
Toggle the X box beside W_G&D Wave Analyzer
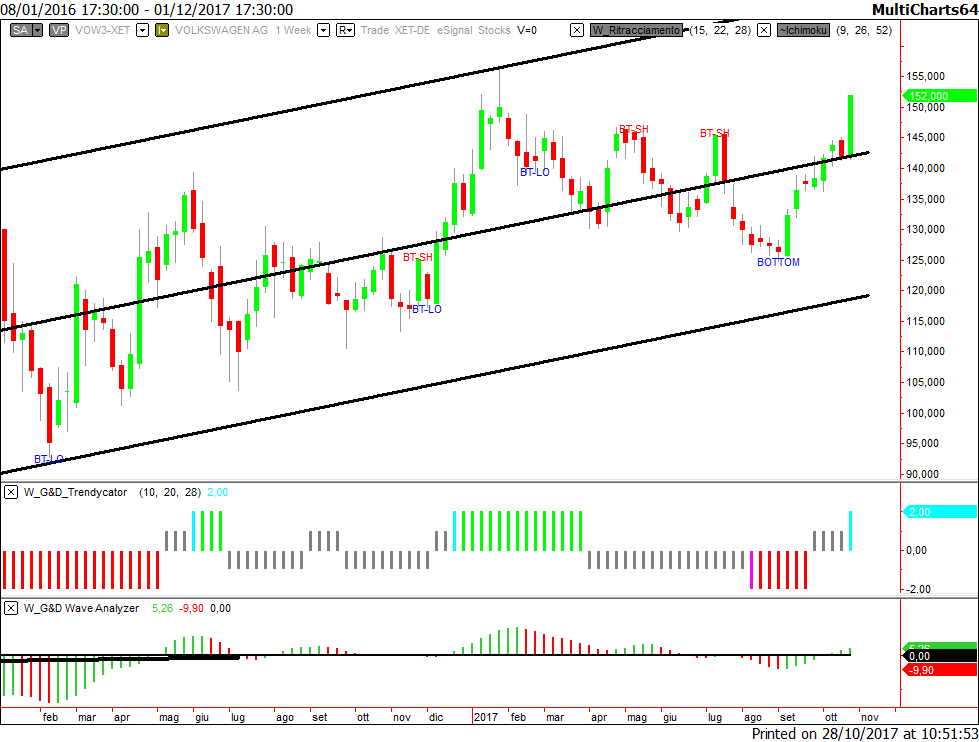click(11, 608)
